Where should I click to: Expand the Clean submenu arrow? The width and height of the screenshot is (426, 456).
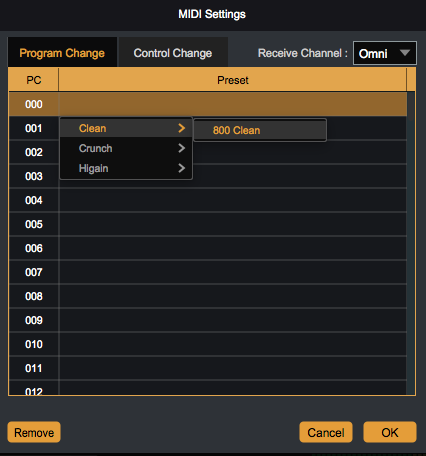[181, 128]
